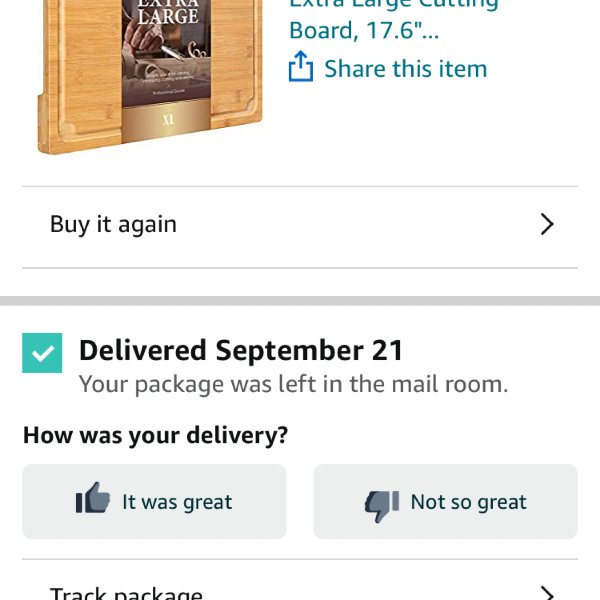The height and width of the screenshot is (600, 600).
Task: Open the Extra Large Cutting Board product title
Action: 393,19
